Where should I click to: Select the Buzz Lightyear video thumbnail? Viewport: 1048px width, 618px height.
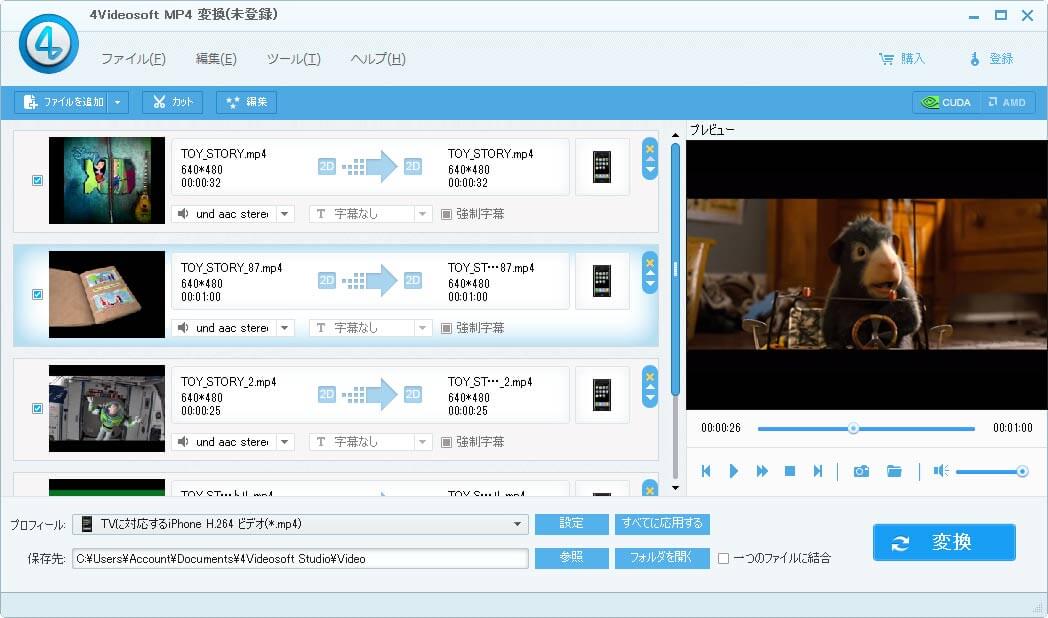coord(106,408)
